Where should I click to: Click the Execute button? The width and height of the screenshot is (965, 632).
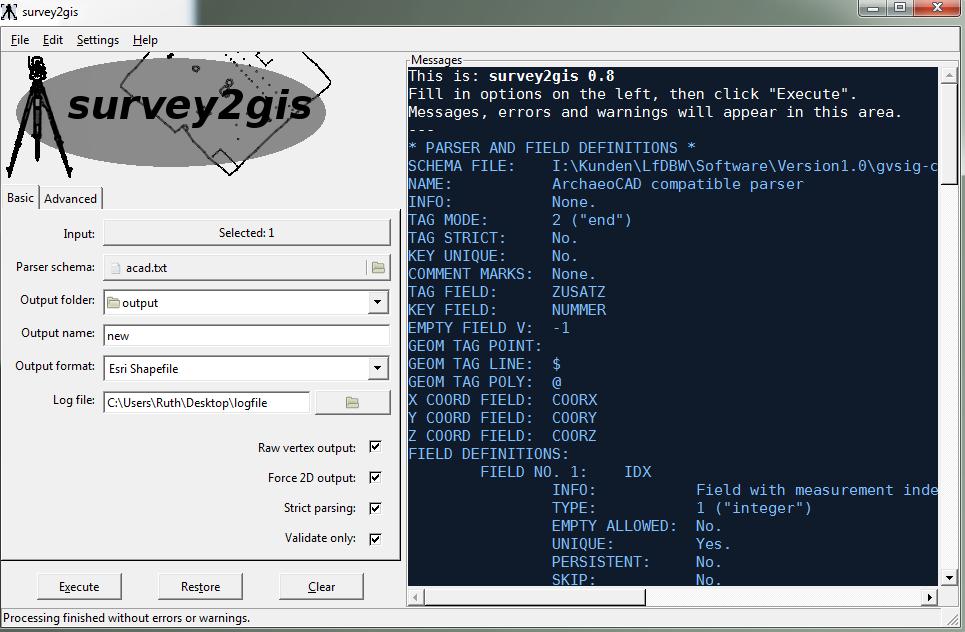pyautogui.click(x=79, y=586)
